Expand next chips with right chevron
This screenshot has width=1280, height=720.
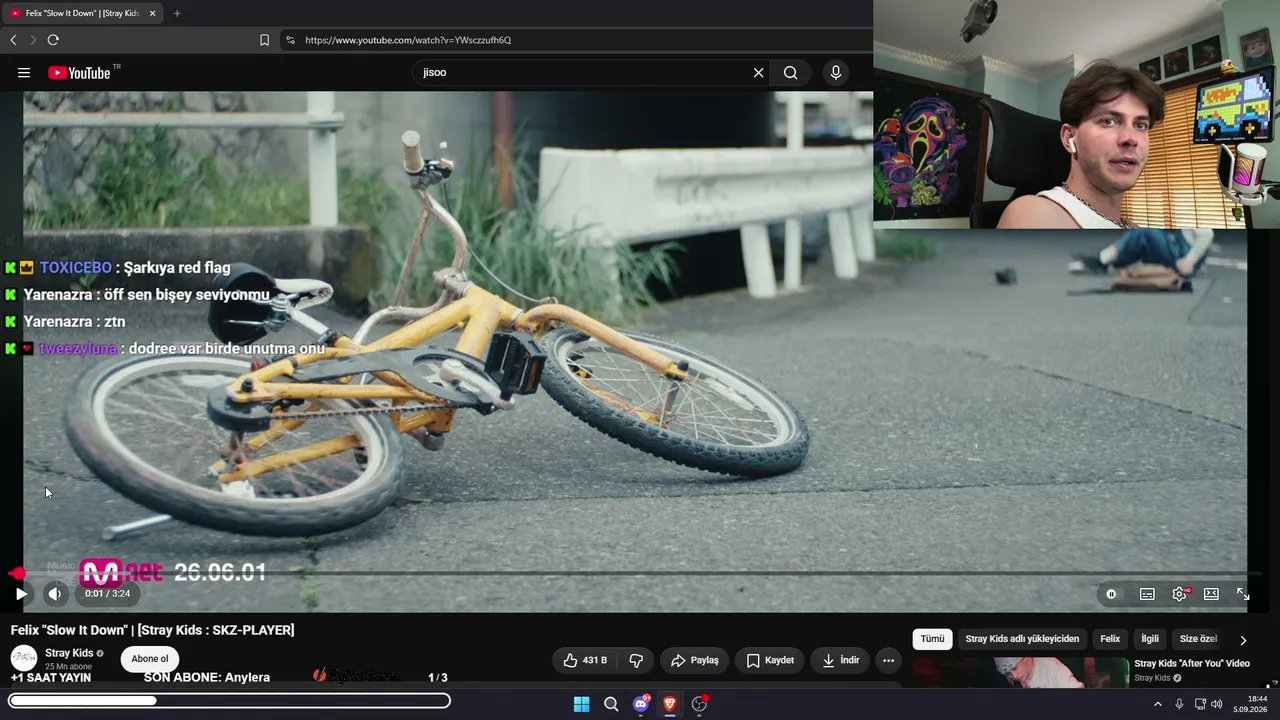pos(1243,640)
